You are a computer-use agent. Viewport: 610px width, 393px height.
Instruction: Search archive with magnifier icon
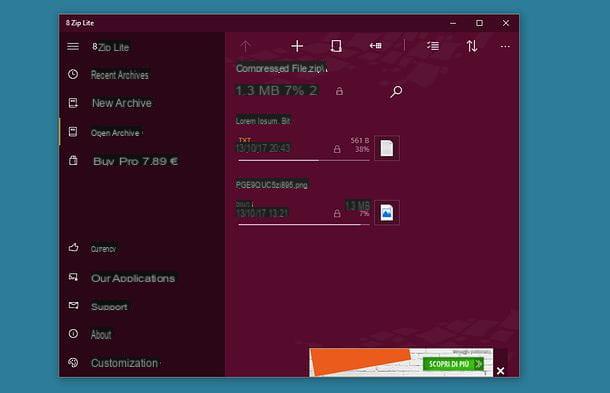[x=396, y=91]
